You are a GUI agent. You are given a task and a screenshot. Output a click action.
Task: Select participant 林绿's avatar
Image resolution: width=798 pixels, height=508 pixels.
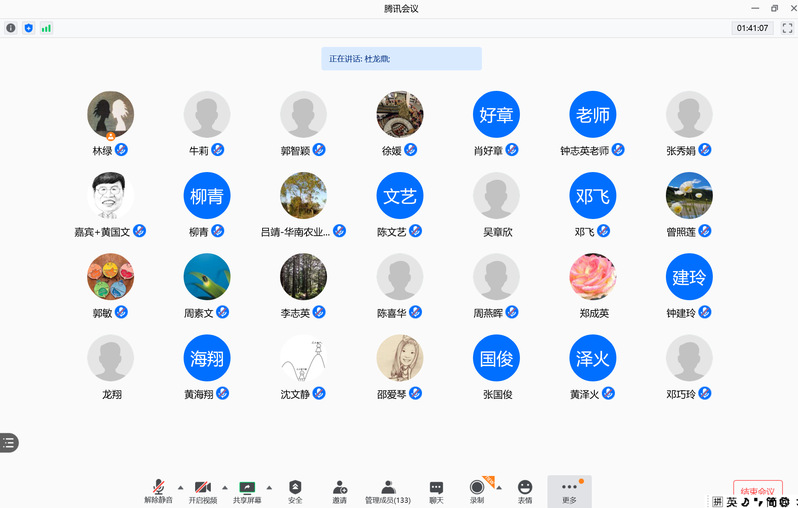(110, 115)
